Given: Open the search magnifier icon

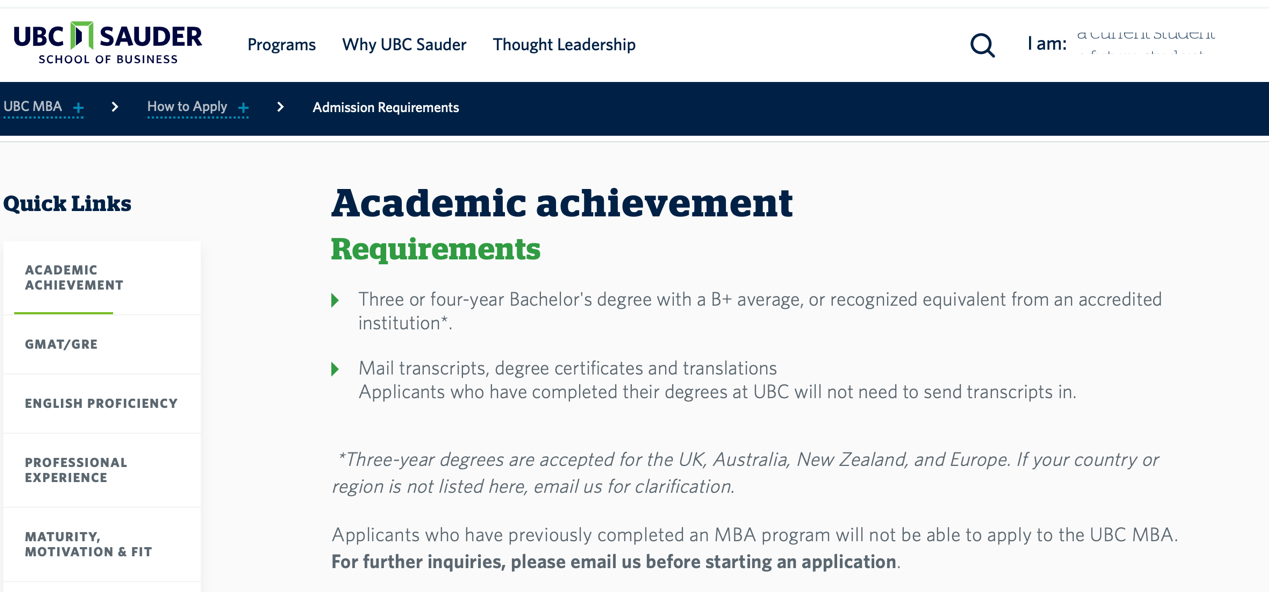Looking at the screenshot, I should click(x=982, y=45).
